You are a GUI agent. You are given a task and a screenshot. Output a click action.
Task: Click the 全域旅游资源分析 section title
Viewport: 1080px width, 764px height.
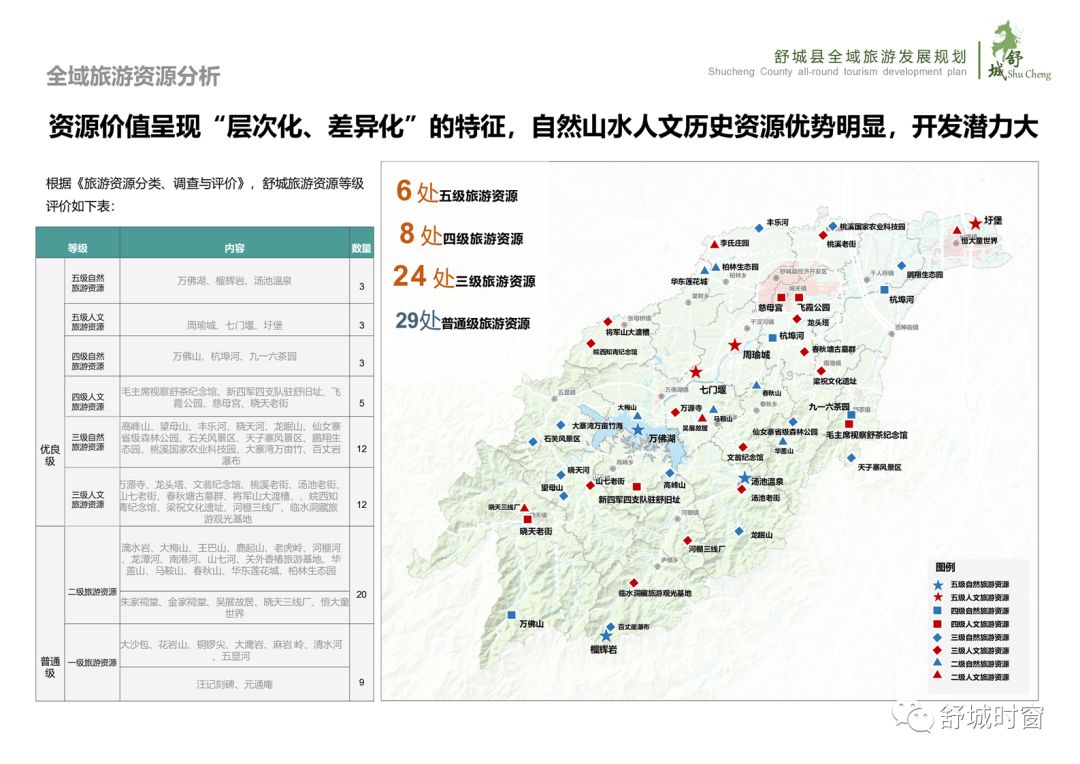pos(133,76)
